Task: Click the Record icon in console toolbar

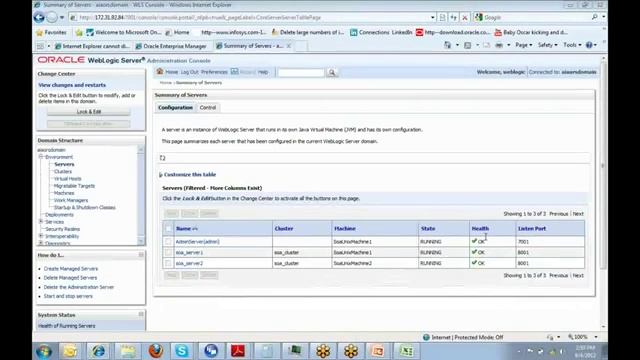Action: click(235, 71)
